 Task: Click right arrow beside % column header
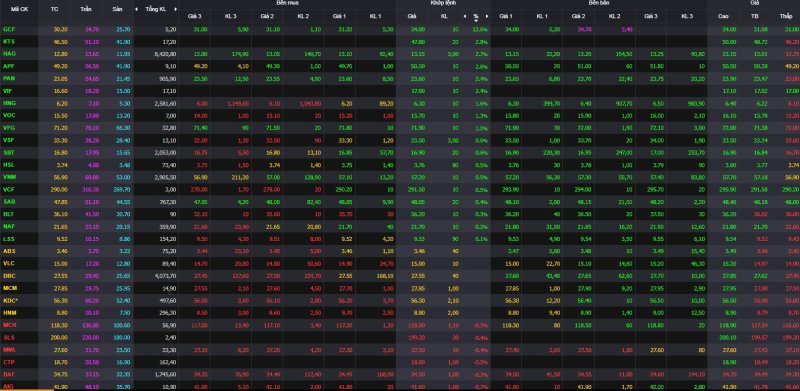pyautogui.click(x=487, y=16)
